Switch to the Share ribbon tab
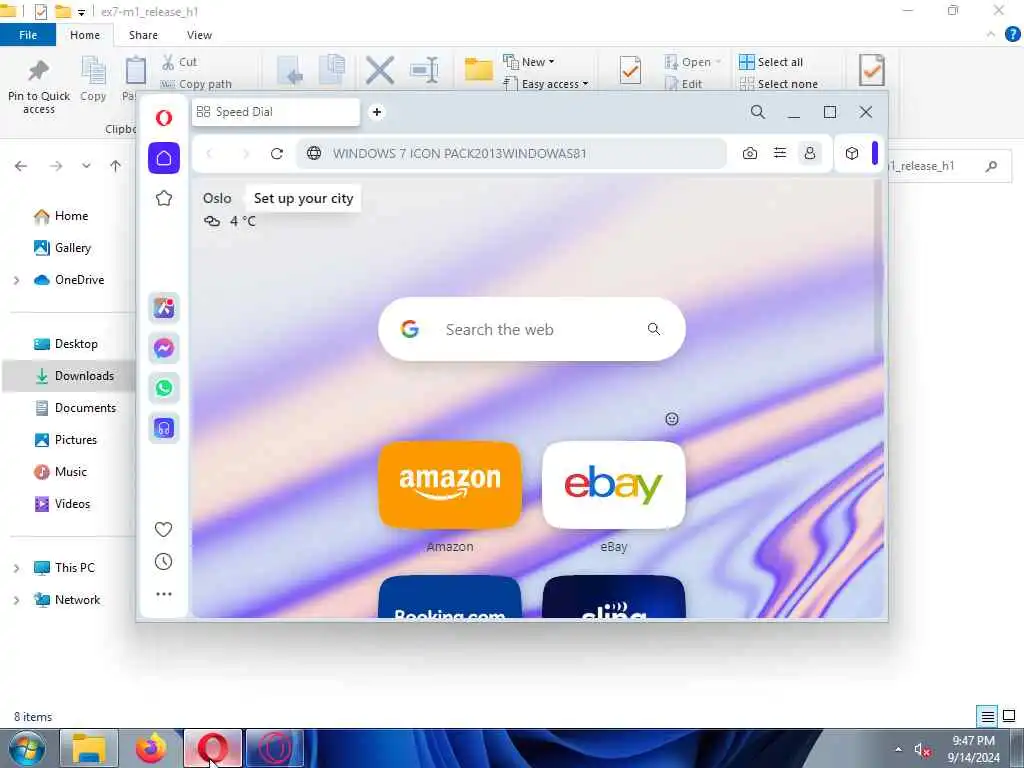Image resolution: width=1024 pixels, height=768 pixels. point(143,35)
